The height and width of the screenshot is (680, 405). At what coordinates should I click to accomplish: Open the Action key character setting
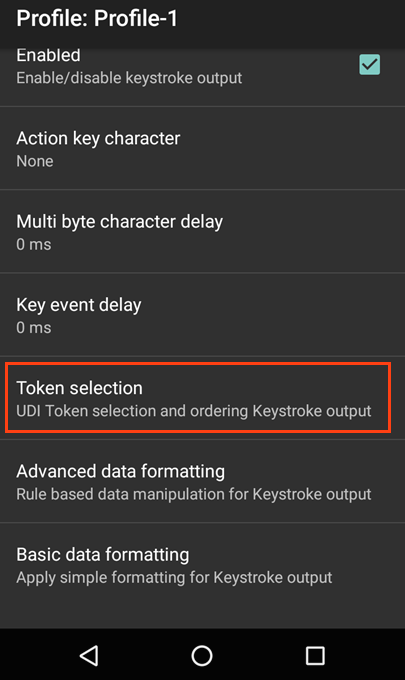click(x=202, y=148)
